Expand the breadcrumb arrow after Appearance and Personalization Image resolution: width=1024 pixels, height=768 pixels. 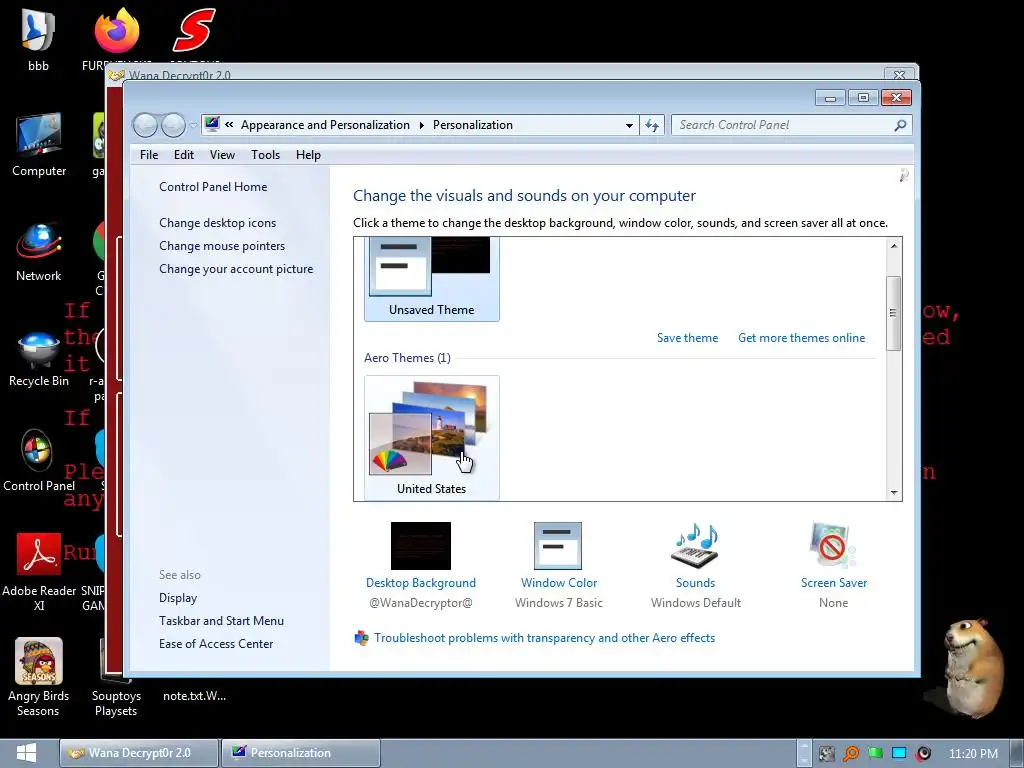[421, 125]
